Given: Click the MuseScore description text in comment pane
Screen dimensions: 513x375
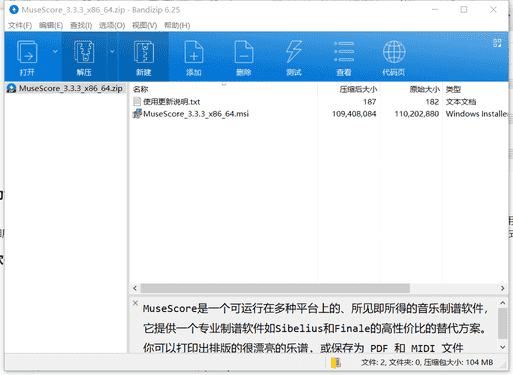Looking at the screenshot, I should 315,328.
